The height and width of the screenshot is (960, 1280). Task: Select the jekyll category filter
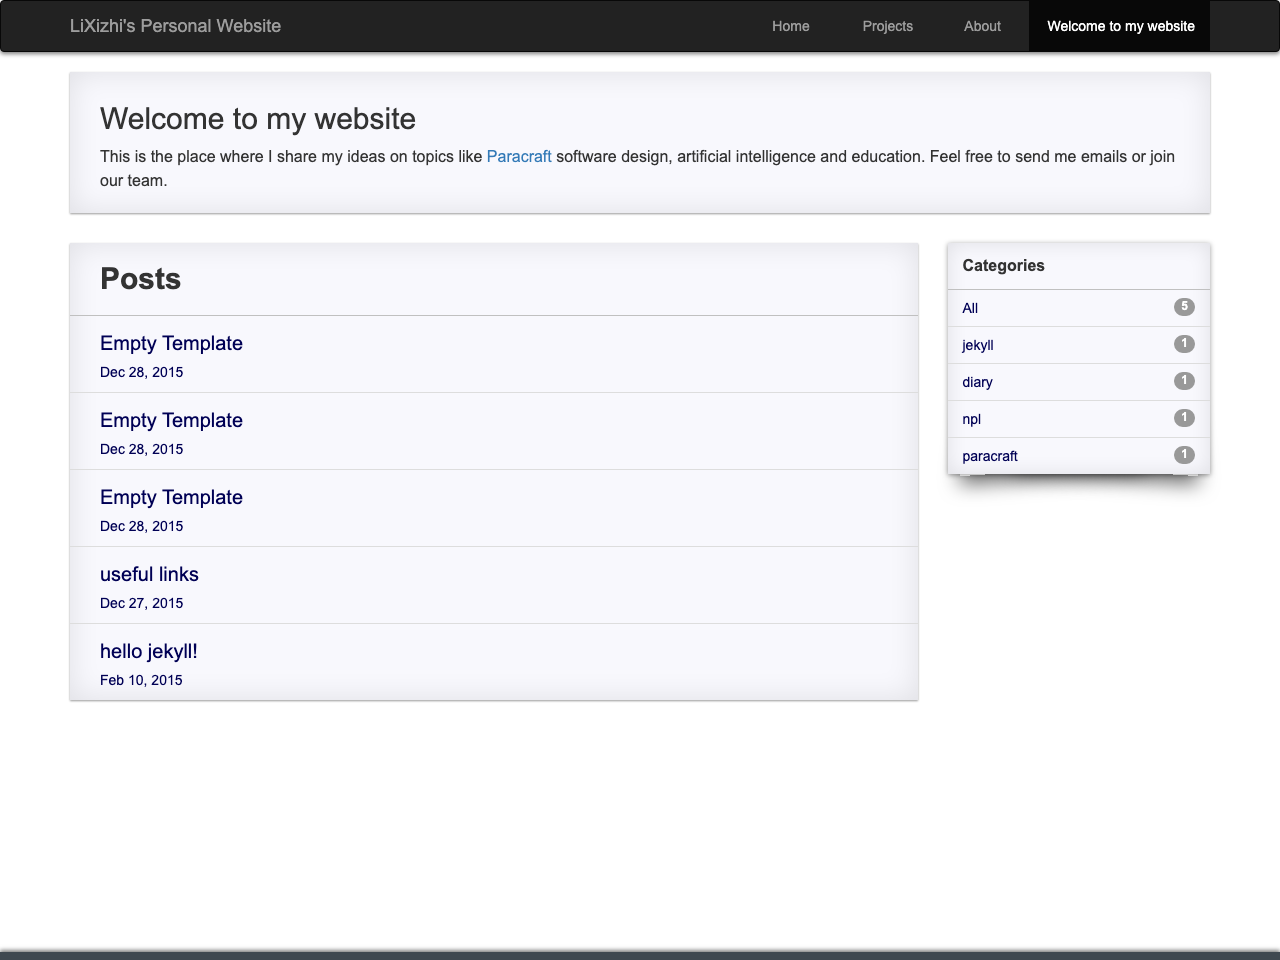977,345
